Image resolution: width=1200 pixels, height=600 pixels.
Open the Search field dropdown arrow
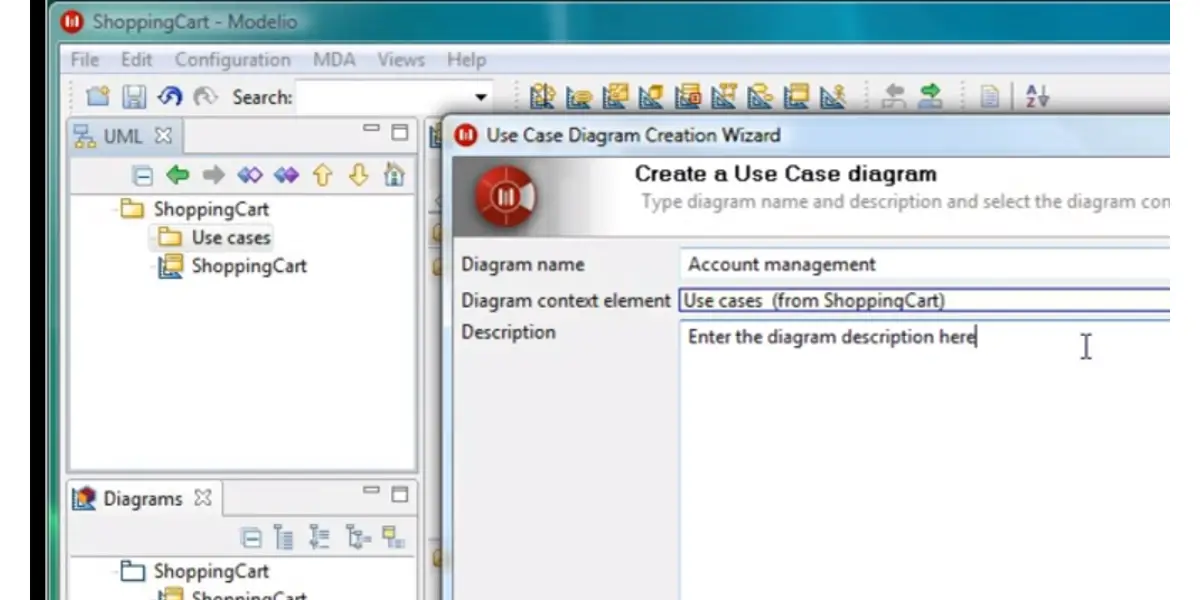481,98
